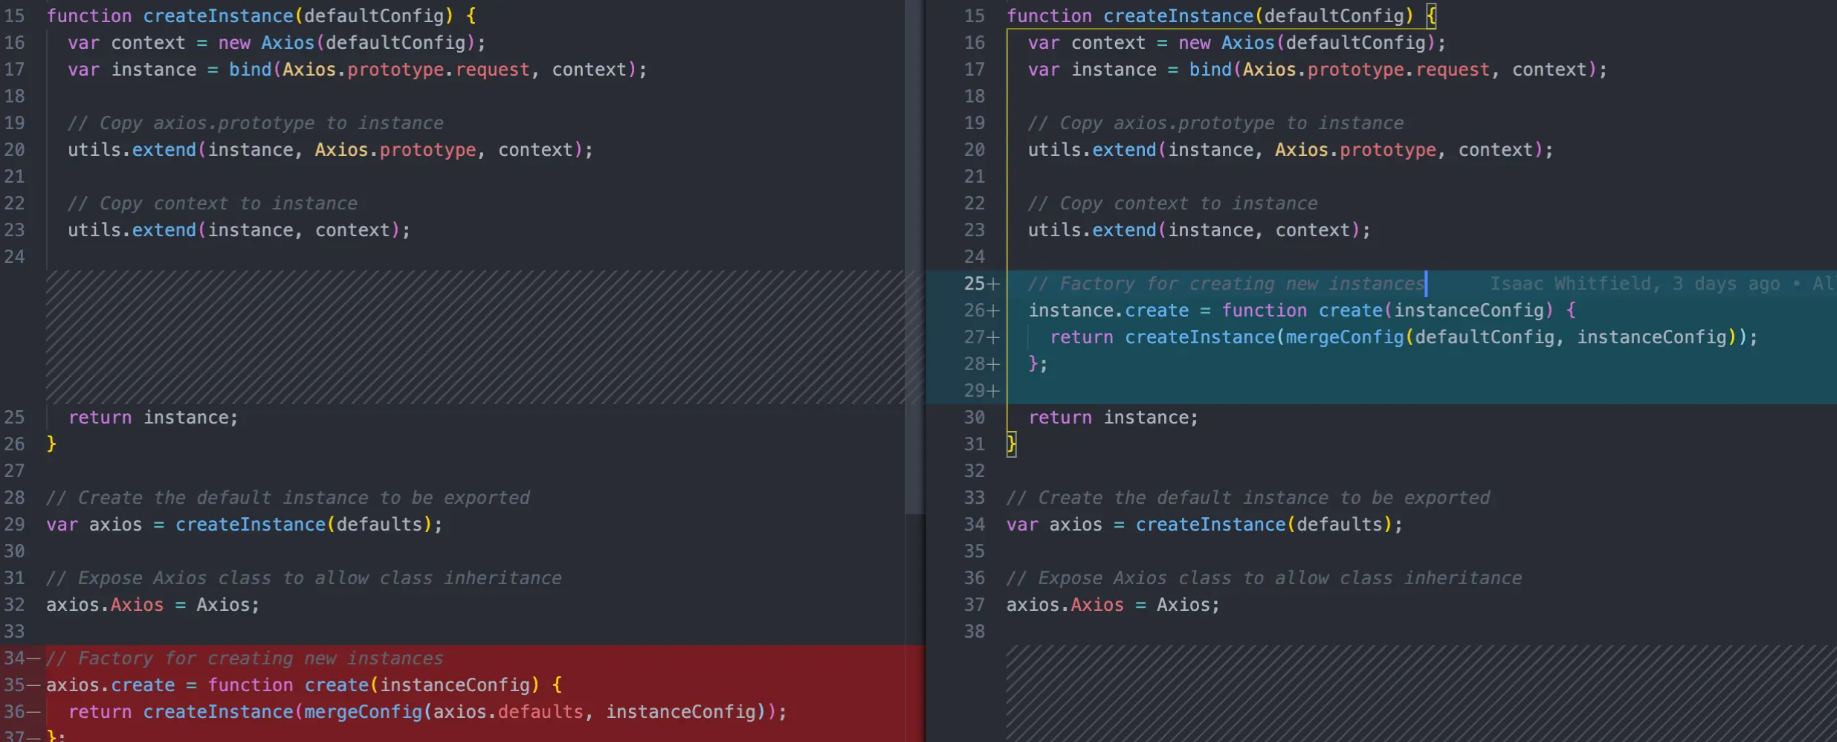Click "defaults" in axios.defaults on left line 36
Image resolution: width=1837 pixels, height=742 pixels.
(x=540, y=712)
